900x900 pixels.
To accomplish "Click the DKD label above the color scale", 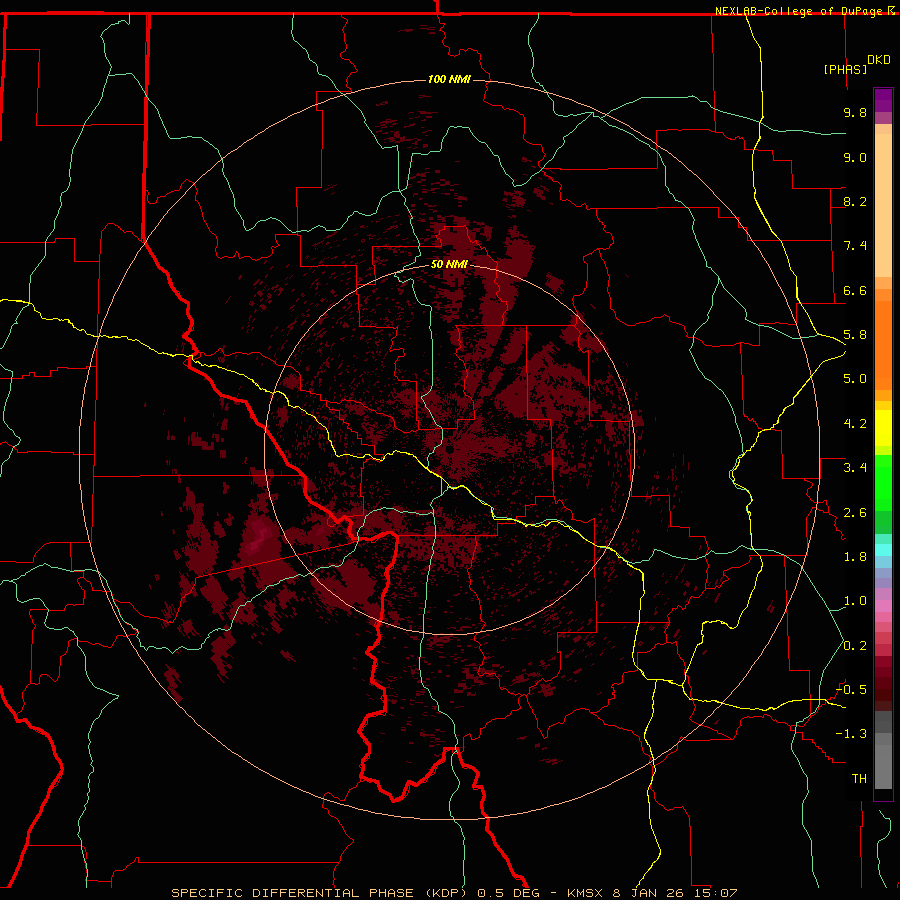I will [879, 60].
